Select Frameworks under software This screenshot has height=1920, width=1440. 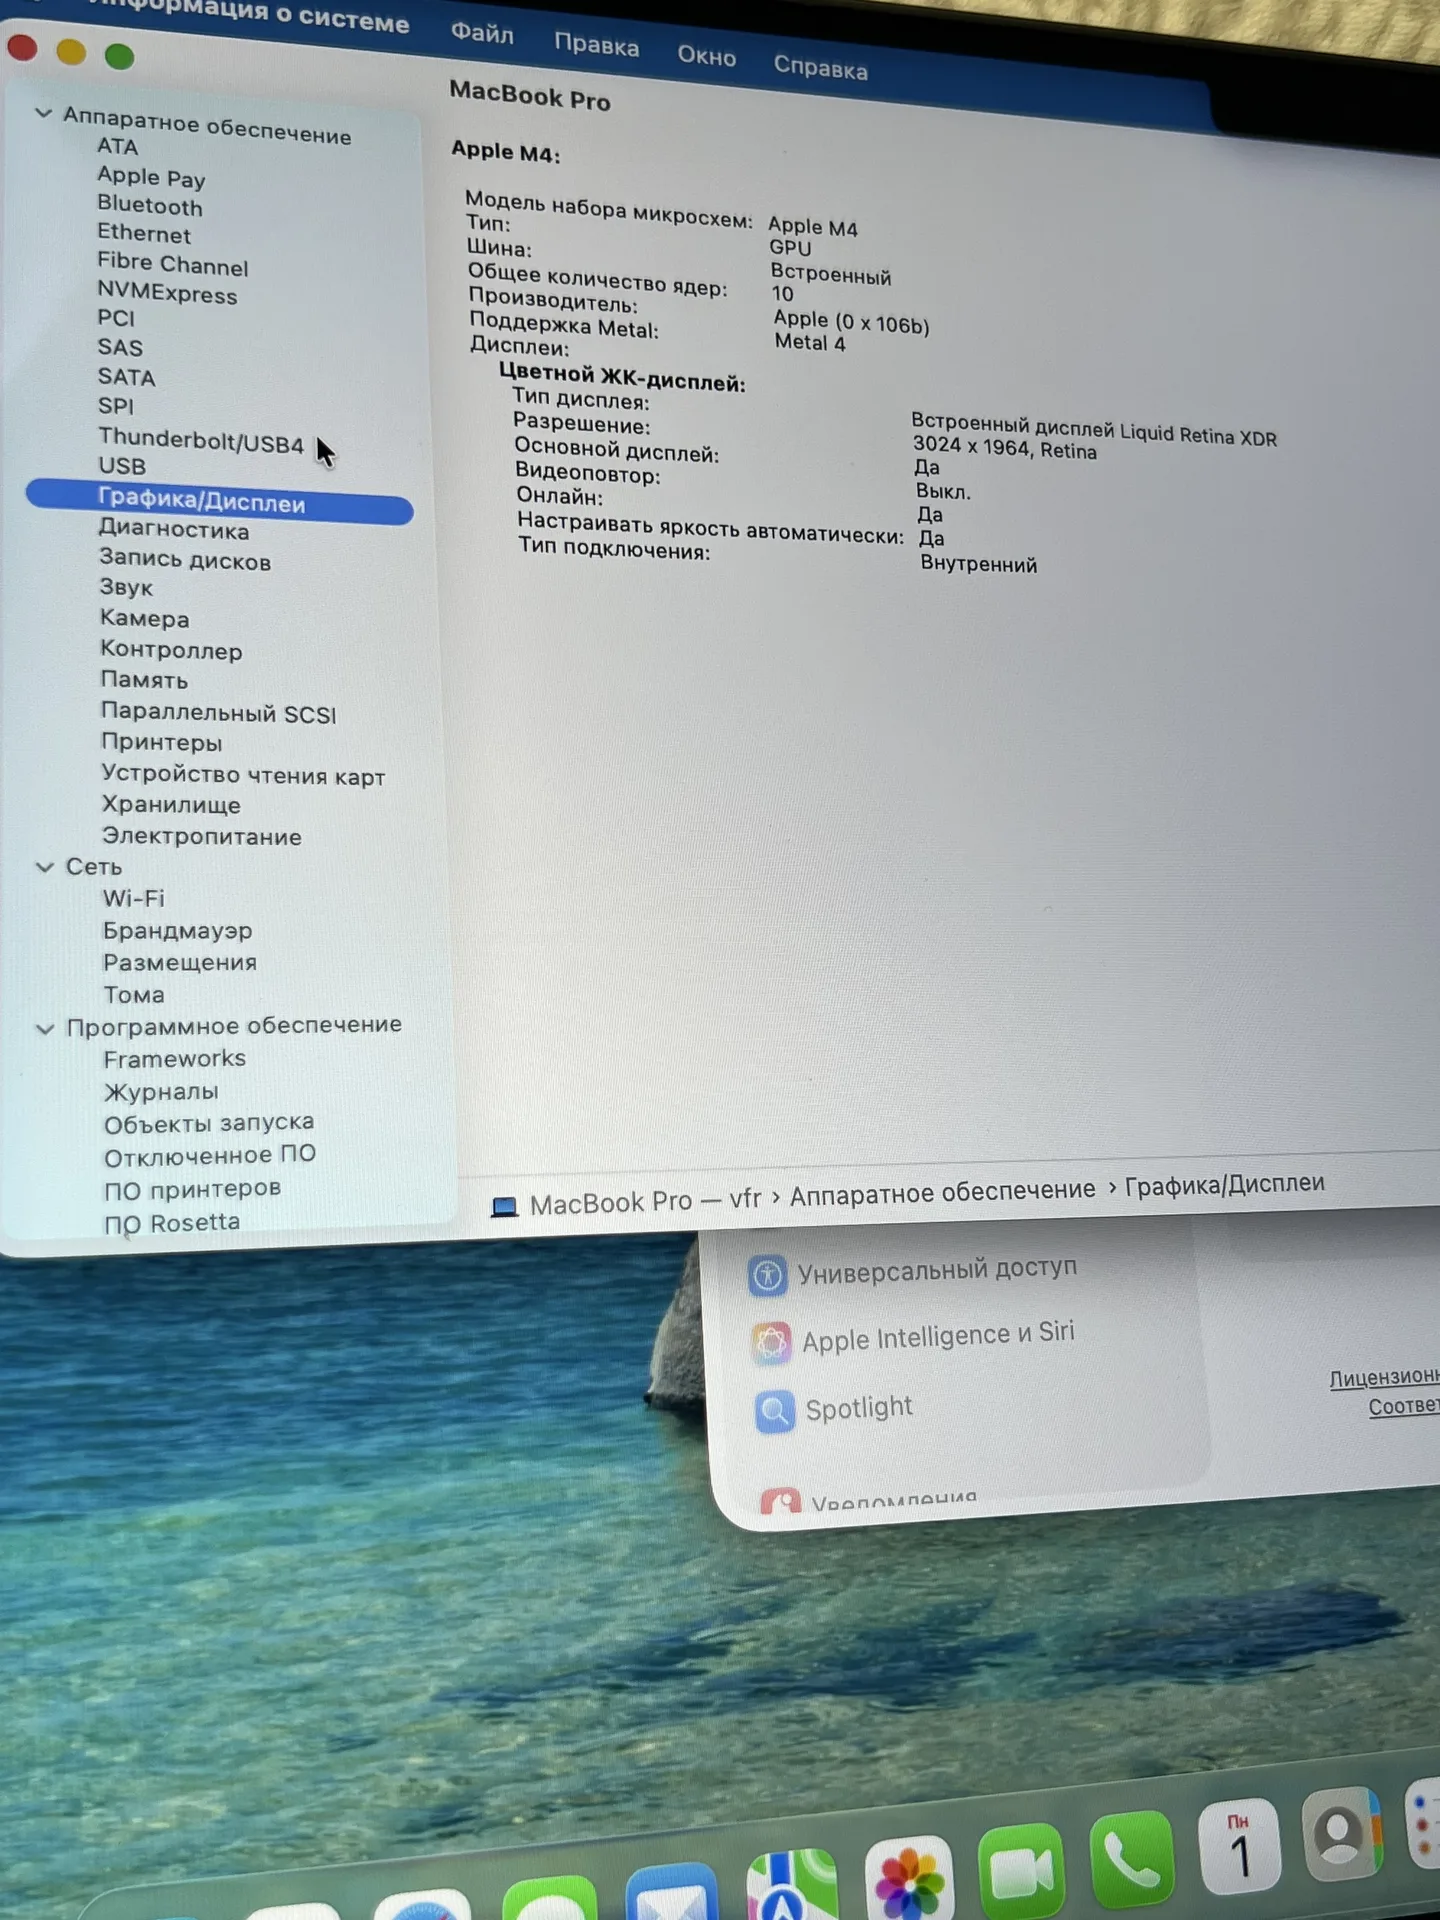(175, 1058)
